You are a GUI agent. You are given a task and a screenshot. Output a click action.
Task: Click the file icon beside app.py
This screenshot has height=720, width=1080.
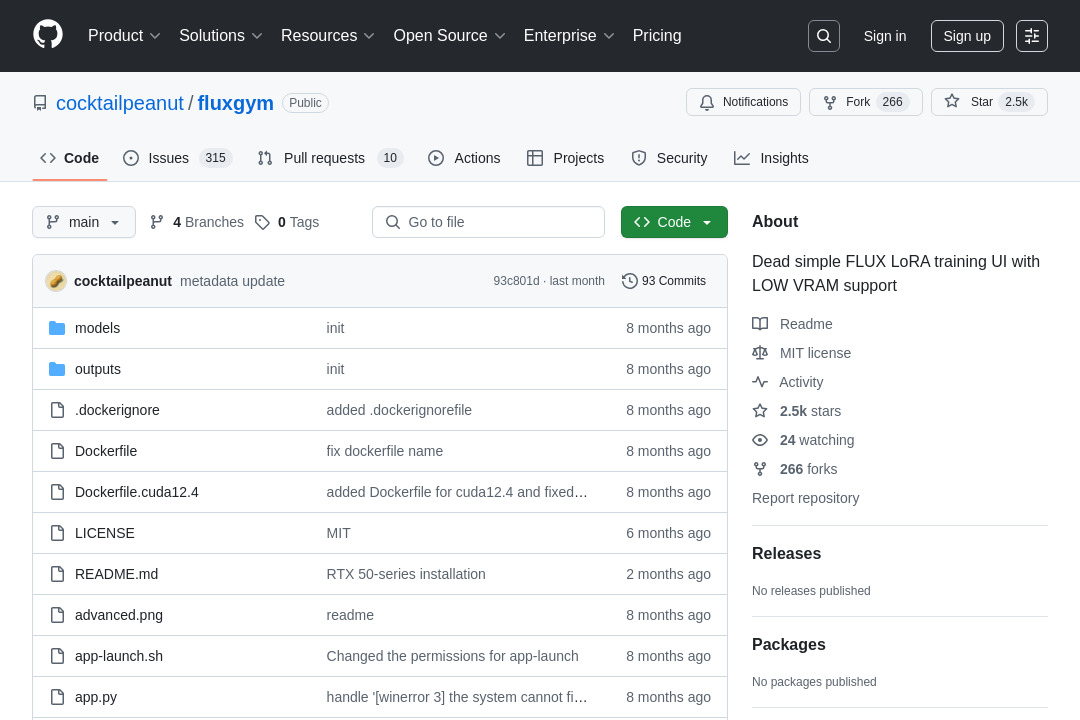pos(58,697)
